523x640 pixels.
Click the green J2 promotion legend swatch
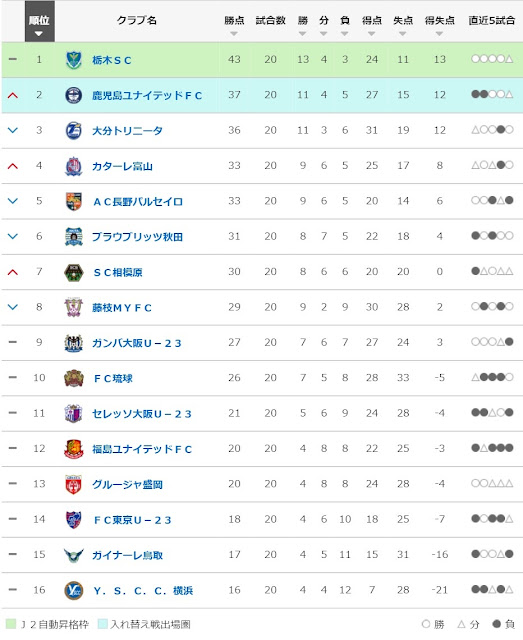click(x=11, y=624)
